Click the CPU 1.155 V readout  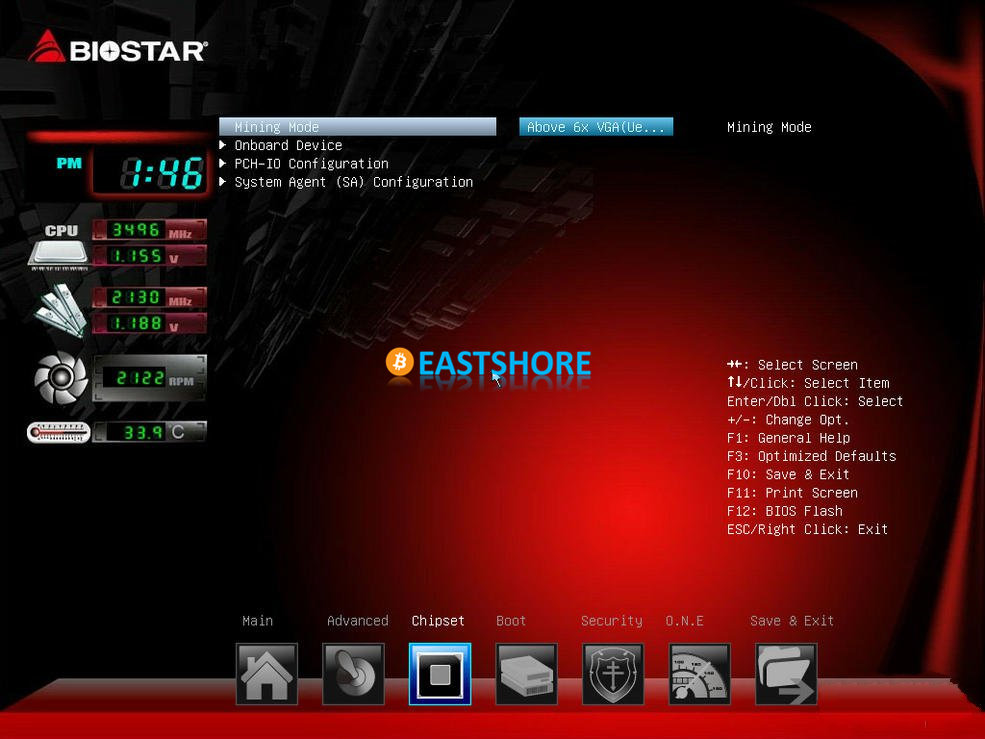tap(150, 256)
